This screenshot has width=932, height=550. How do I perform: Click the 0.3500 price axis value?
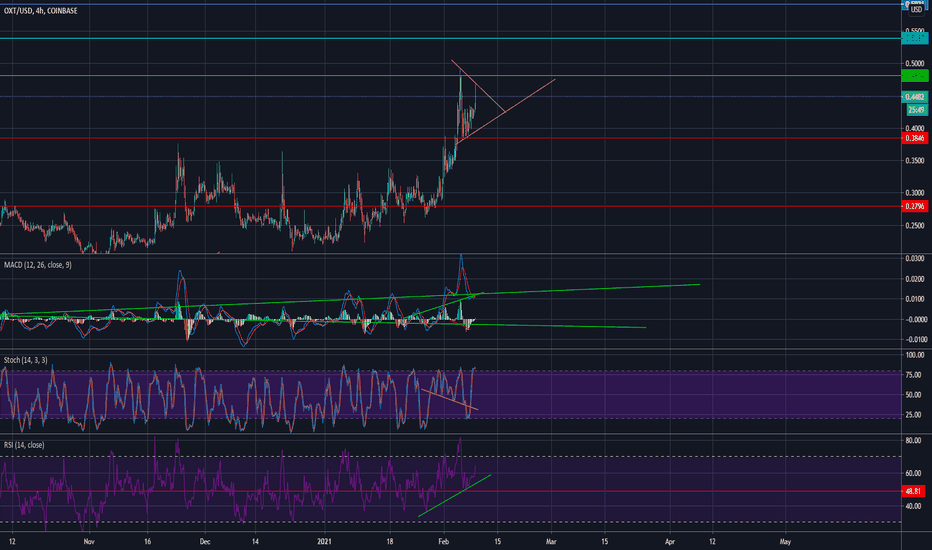915,161
